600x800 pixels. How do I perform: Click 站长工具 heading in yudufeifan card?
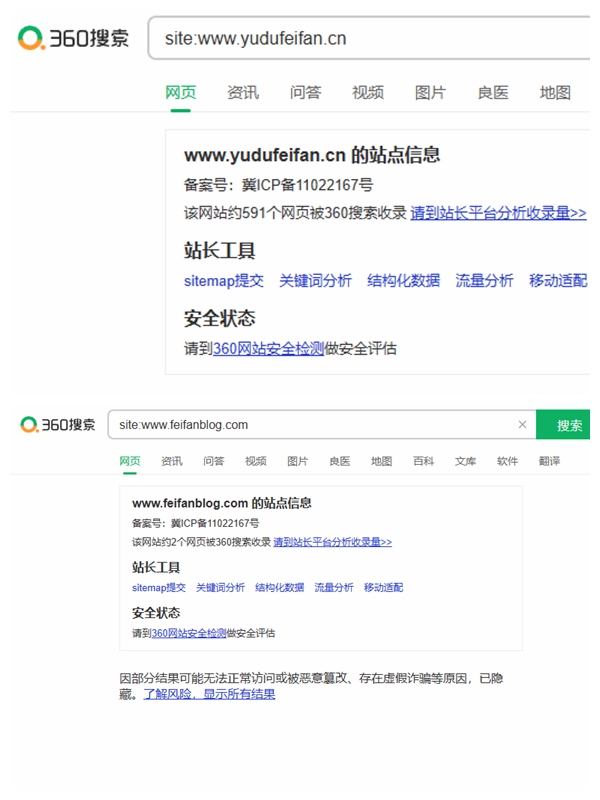pos(219,251)
